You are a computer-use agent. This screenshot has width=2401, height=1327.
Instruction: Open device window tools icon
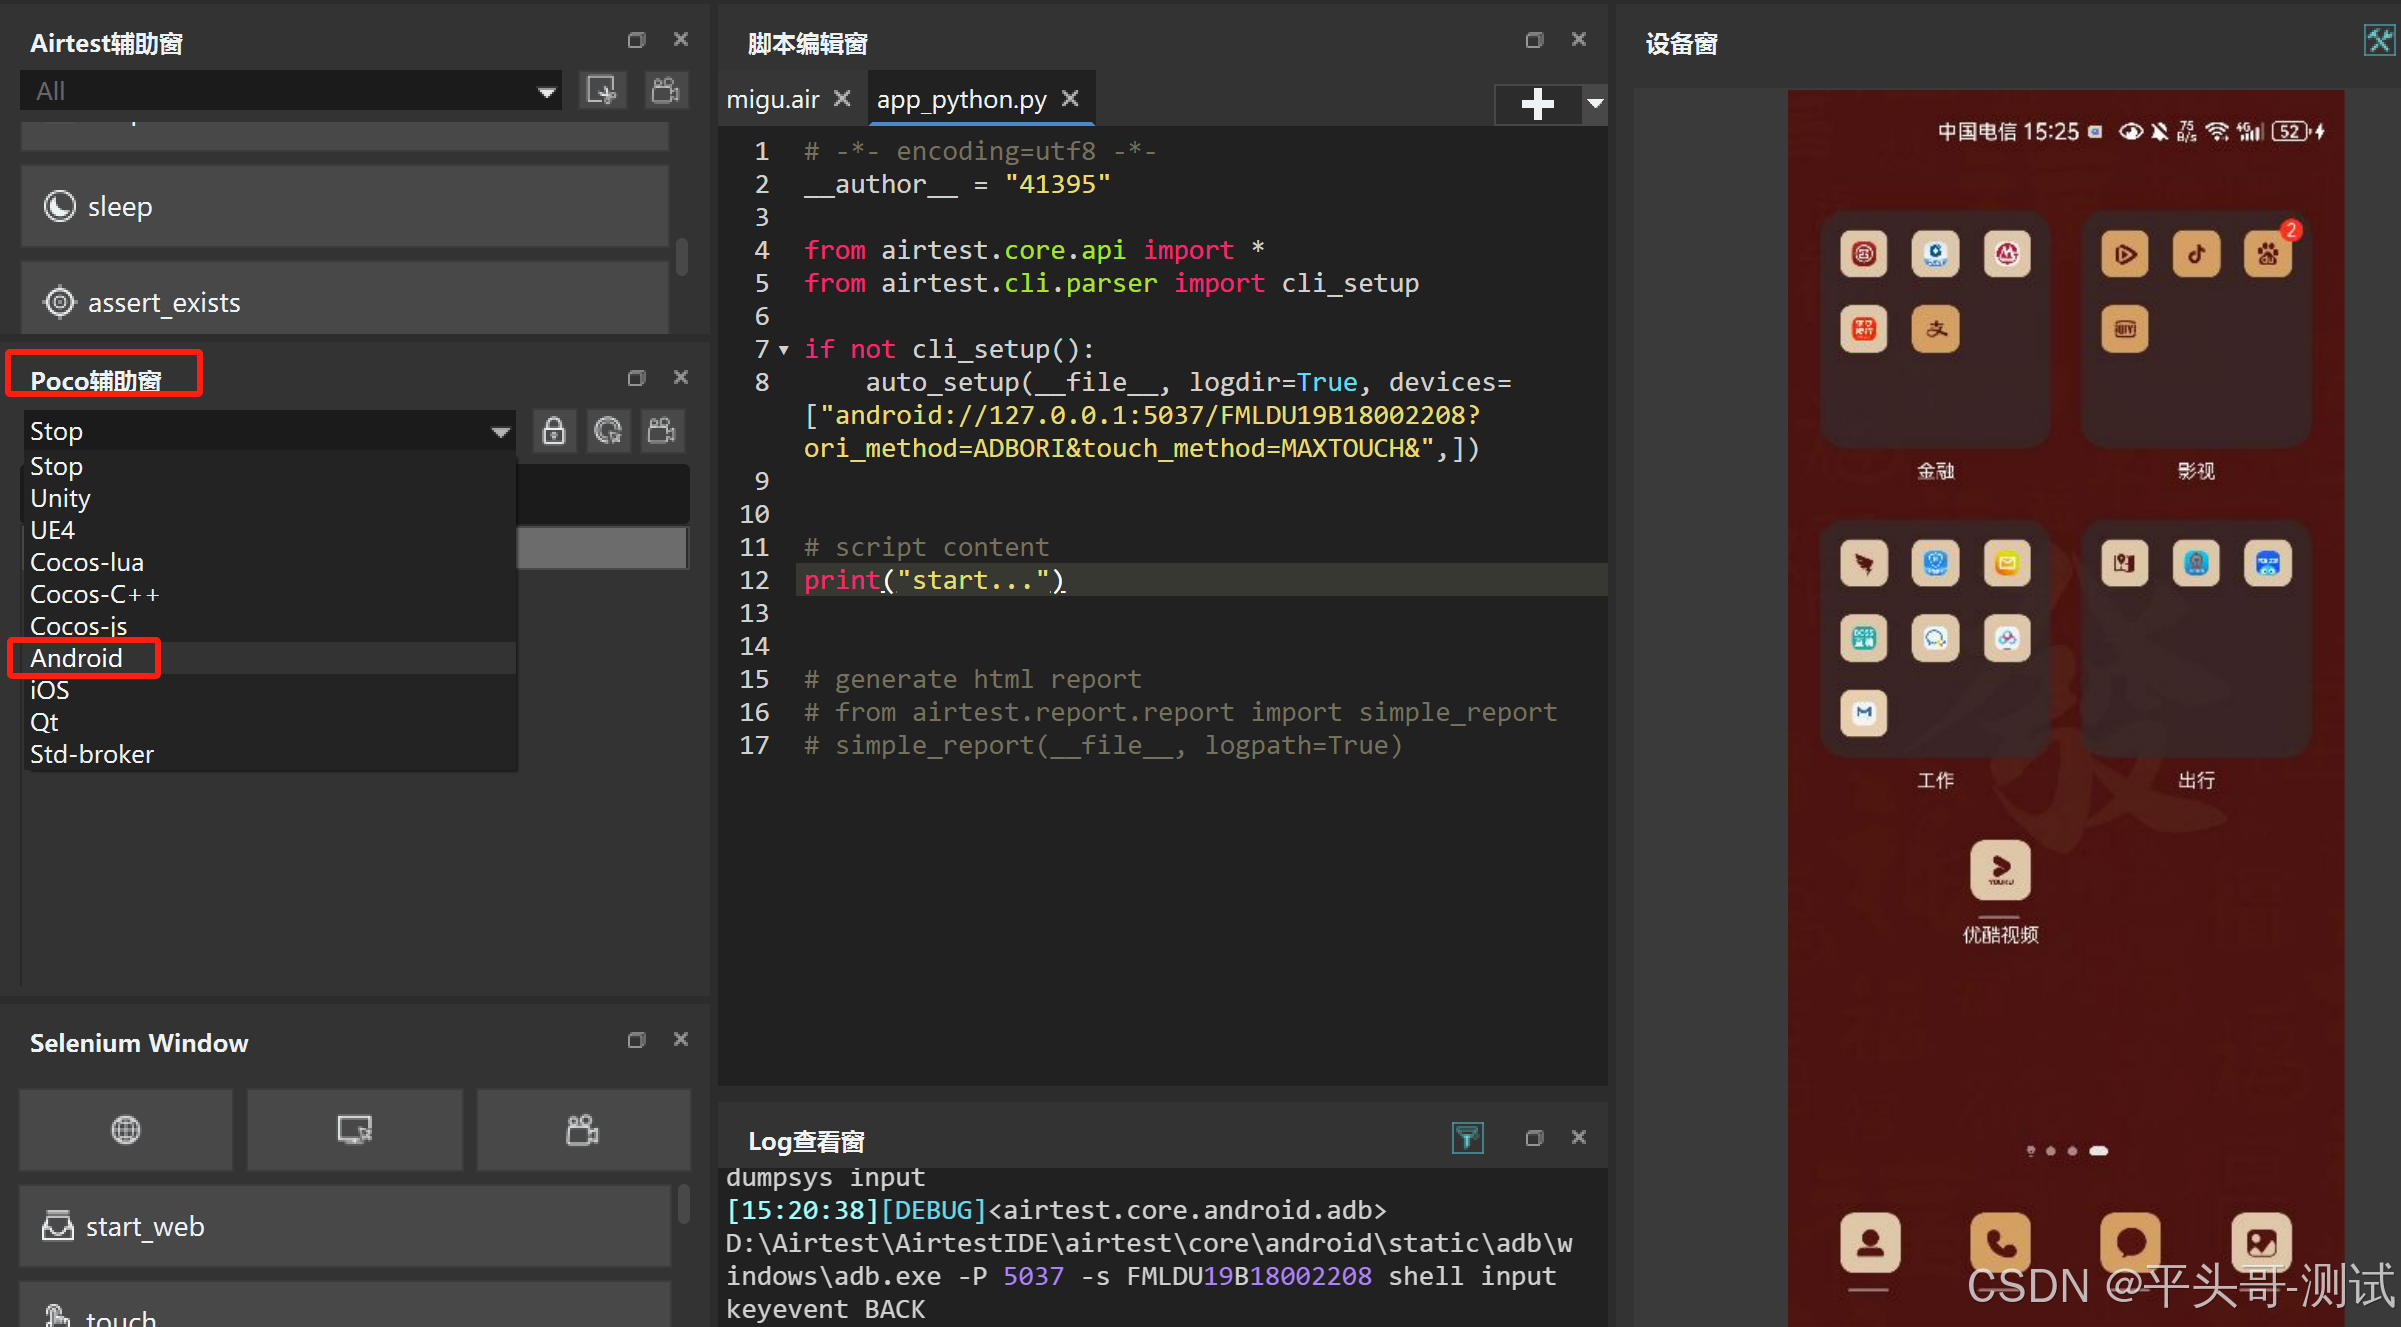pyautogui.click(x=2379, y=41)
